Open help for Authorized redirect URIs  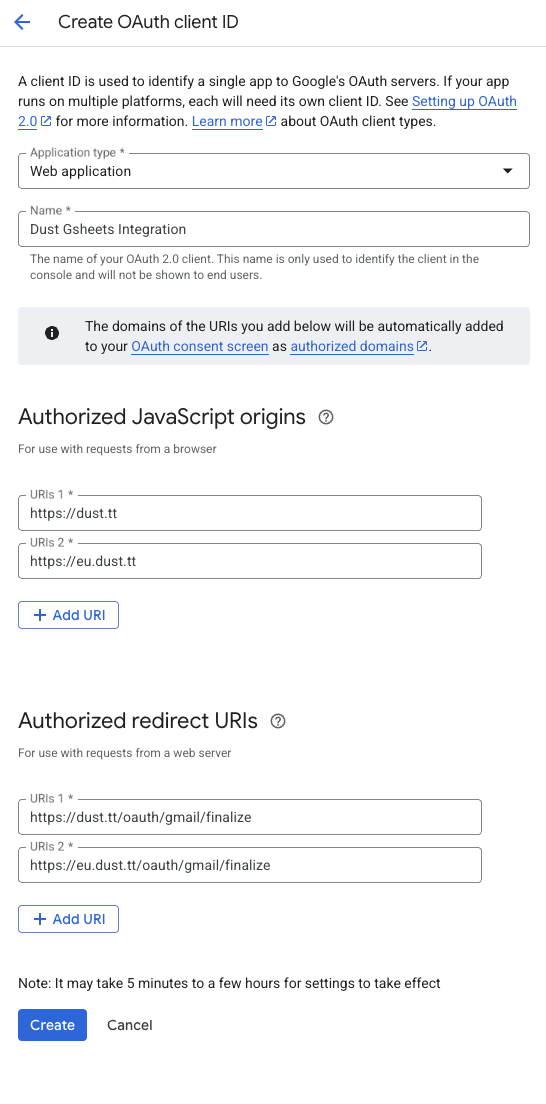pyautogui.click(x=278, y=721)
